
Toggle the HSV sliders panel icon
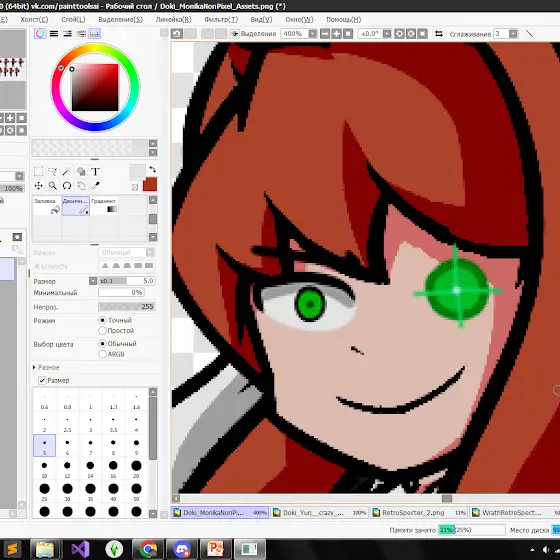[67, 34]
